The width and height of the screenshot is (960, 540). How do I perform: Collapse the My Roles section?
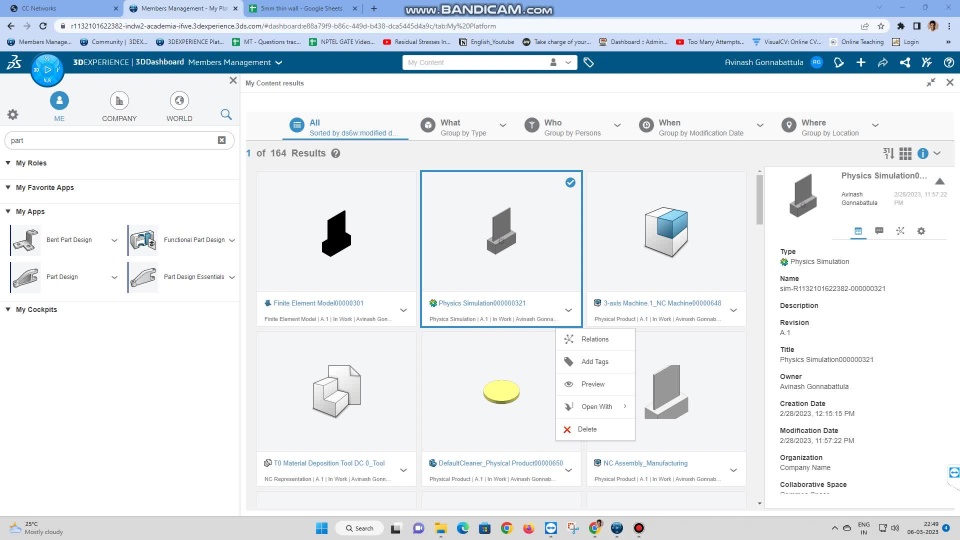point(8,163)
